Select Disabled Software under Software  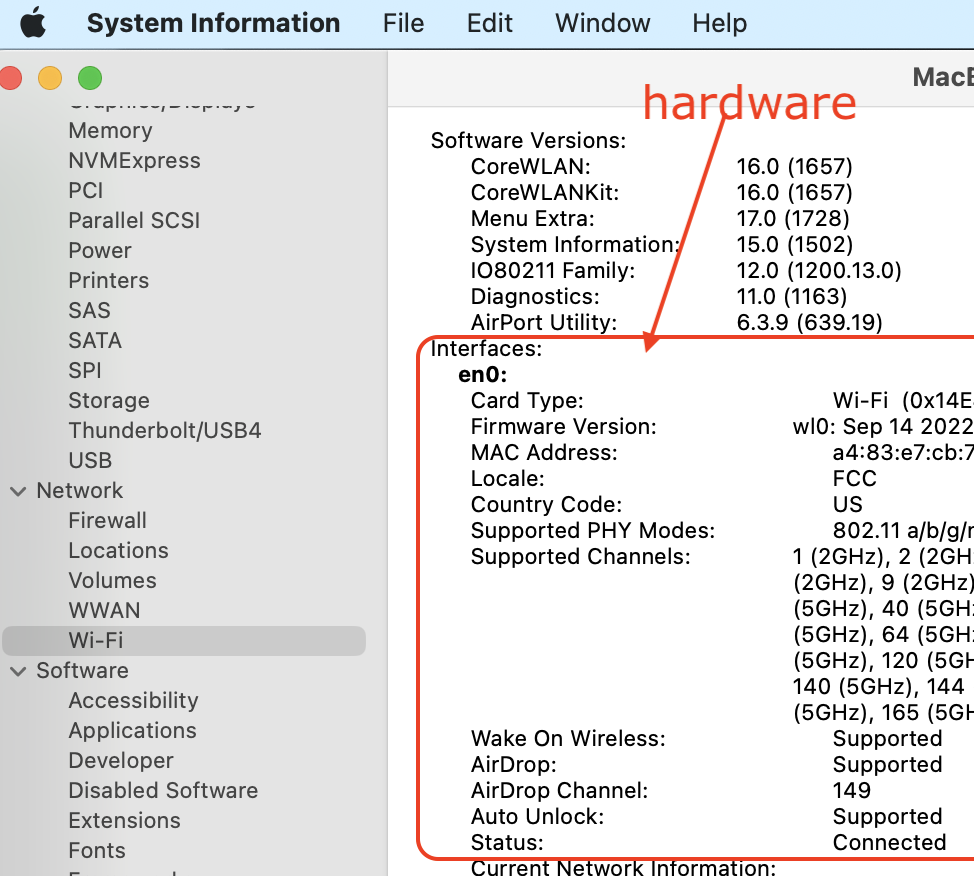pos(163,790)
